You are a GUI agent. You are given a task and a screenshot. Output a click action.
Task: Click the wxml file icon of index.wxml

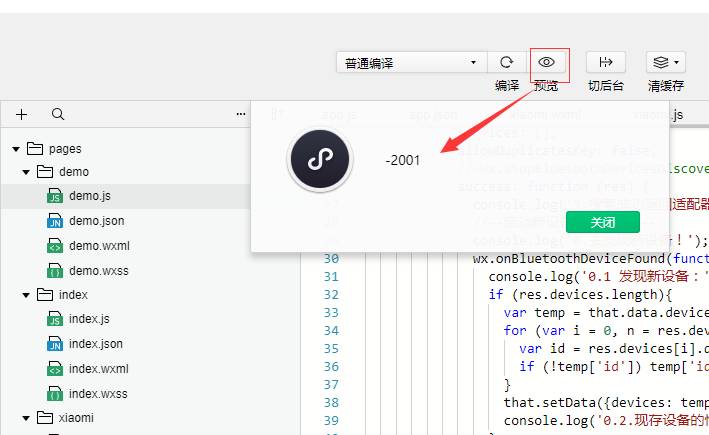[55, 369]
